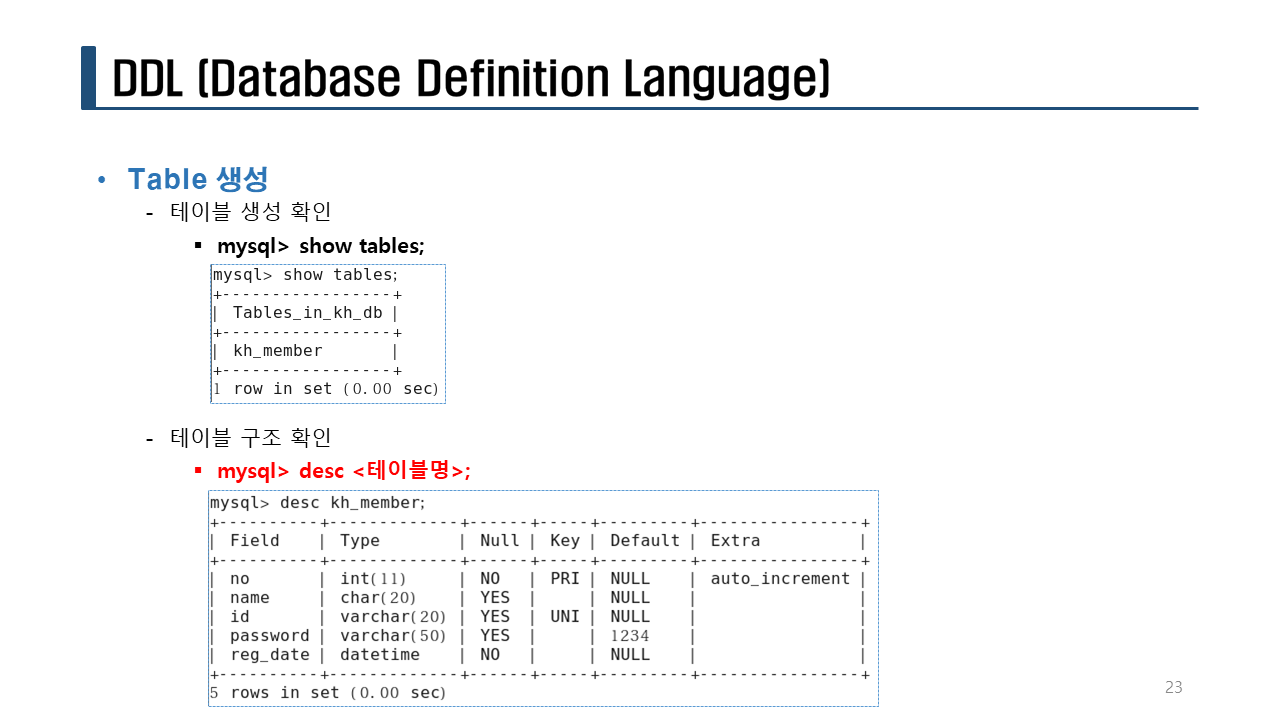Click the 'int(11)' type cell
This screenshot has height=720, width=1280.
(x=373, y=579)
